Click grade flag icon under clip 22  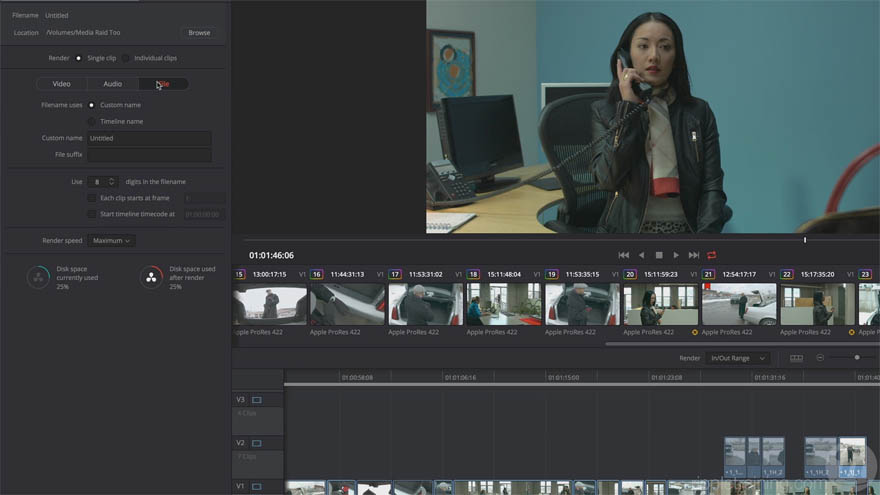[x=851, y=332]
